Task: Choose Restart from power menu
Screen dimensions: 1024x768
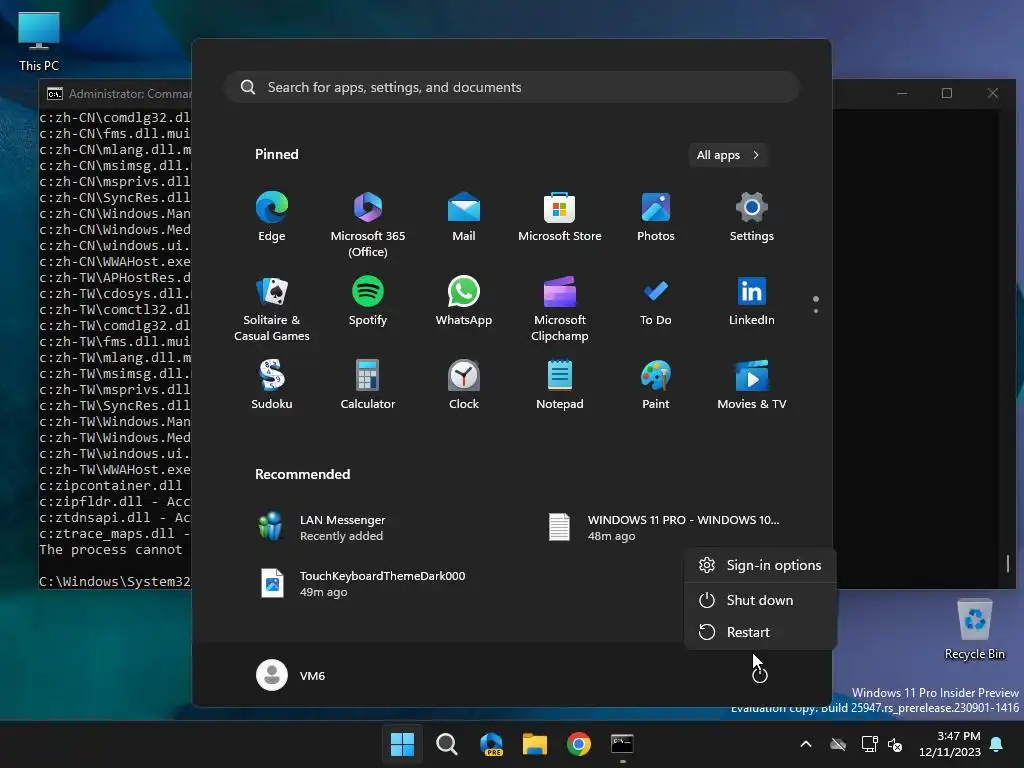Action: point(760,632)
